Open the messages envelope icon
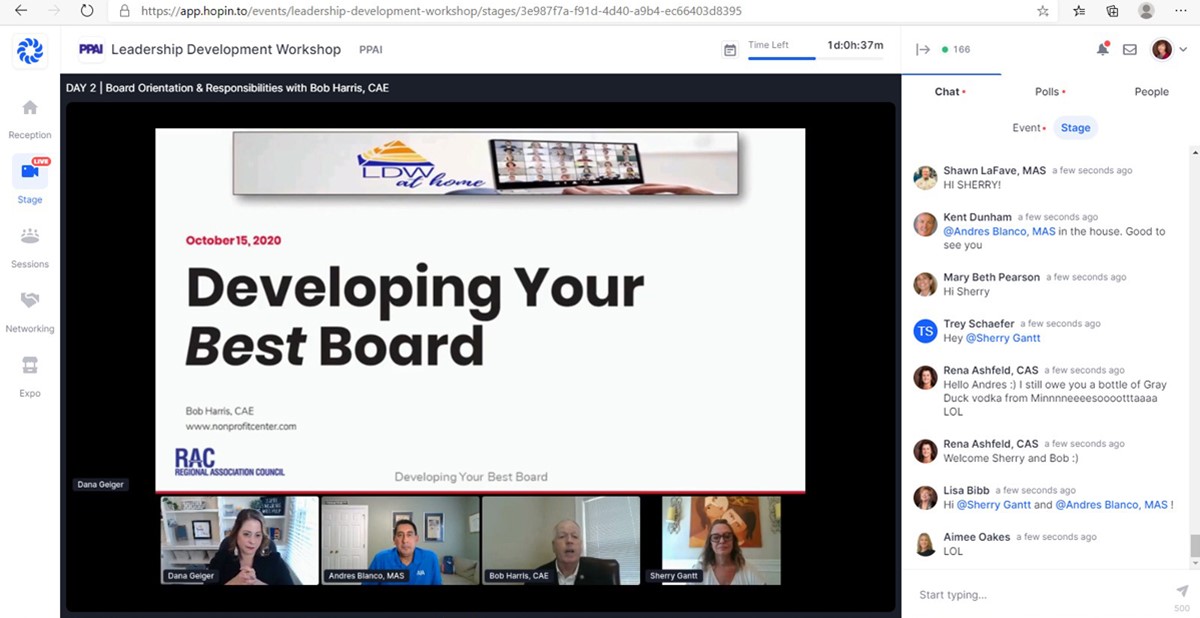This screenshot has height=618, width=1200. tap(1130, 49)
